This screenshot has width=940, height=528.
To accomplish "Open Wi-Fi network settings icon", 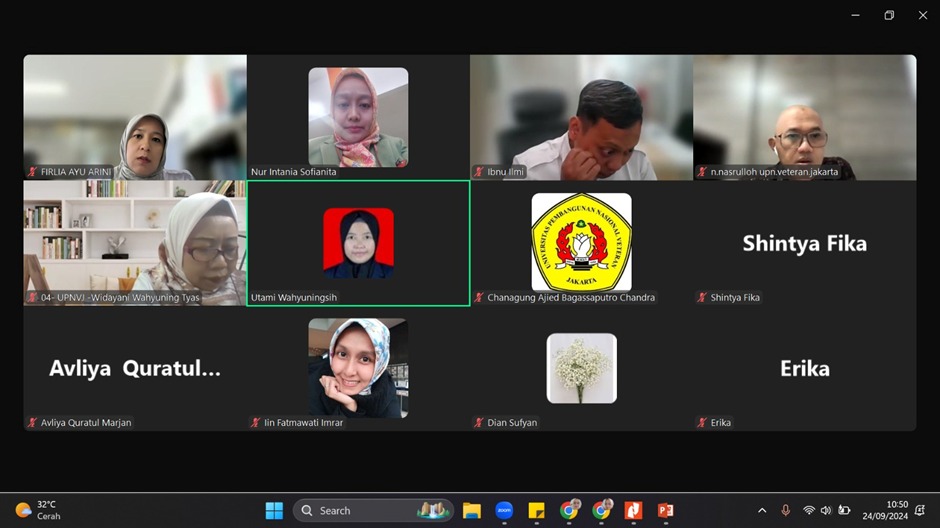I will coord(808,510).
